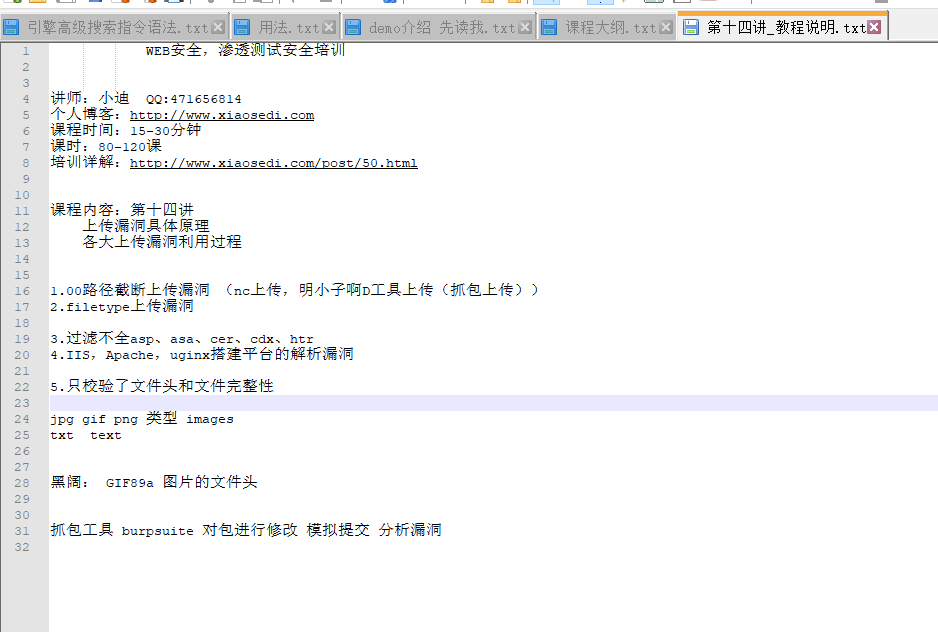938x632 pixels.
Task: Click the file icon on demo介绍 先读我.txt tab
Action: (352, 29)
